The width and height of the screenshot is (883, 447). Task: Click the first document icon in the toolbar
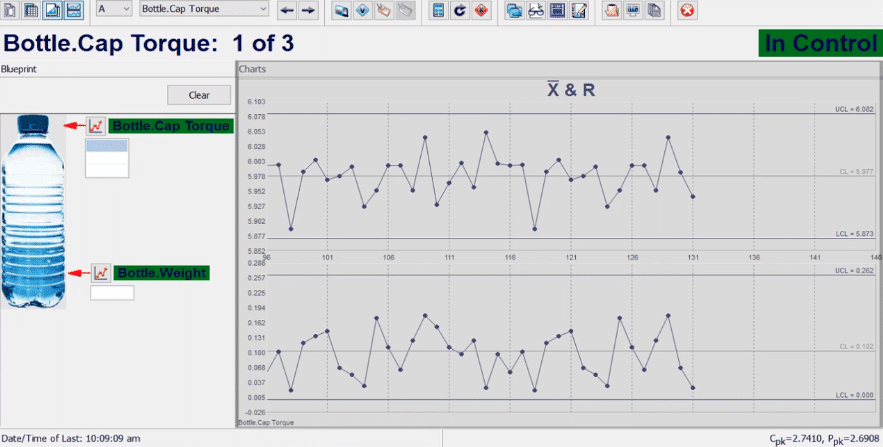click(11, 10)
